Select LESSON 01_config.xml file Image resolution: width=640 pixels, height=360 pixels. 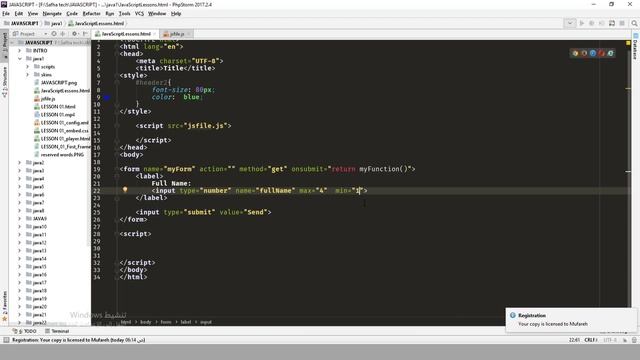(64, 122)
